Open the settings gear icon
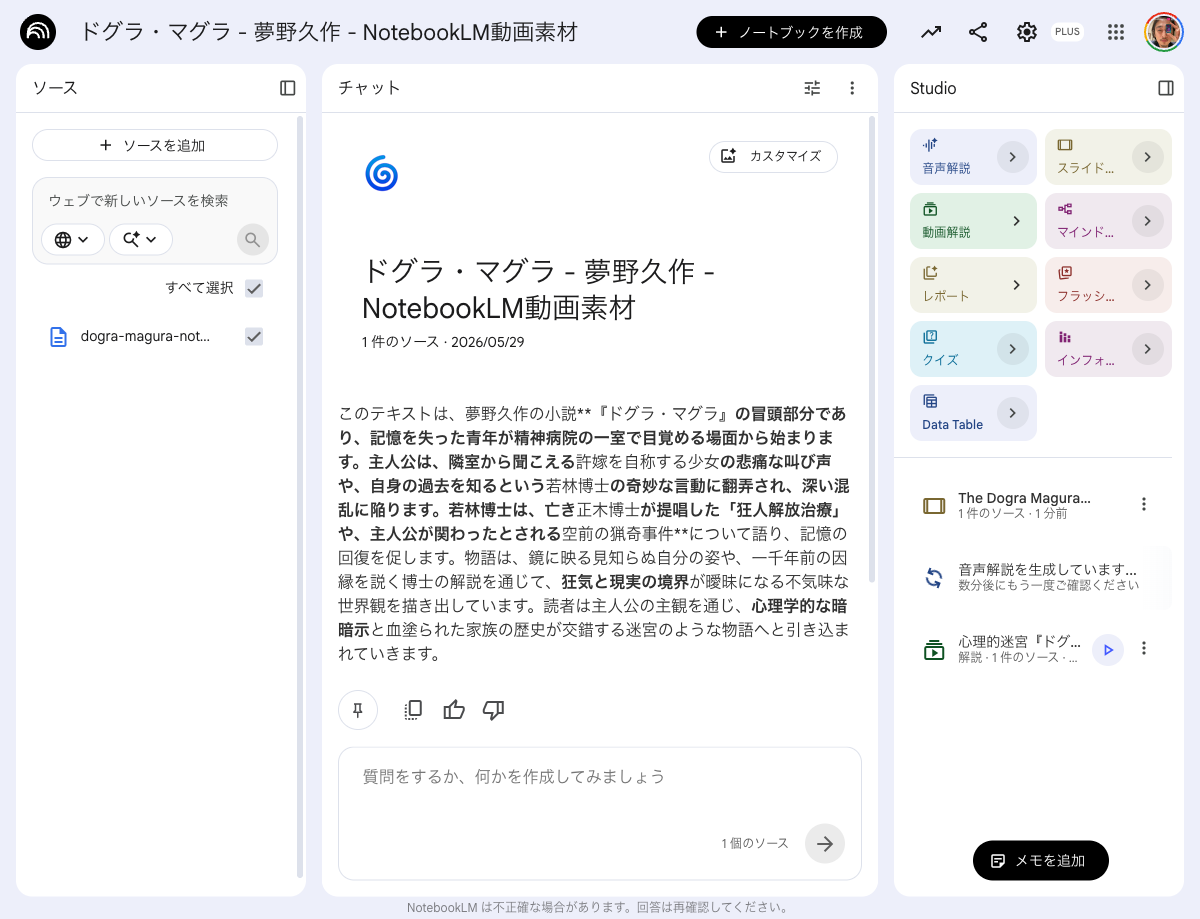The image size is (1200, 919). [x=1027, y=32]
